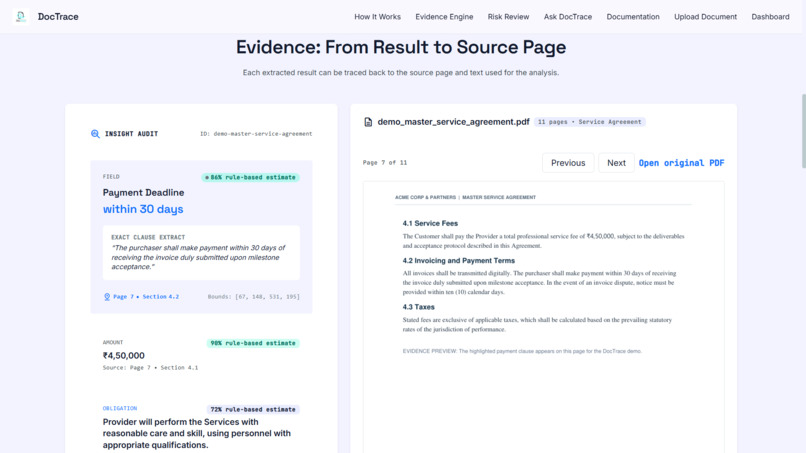Click the PDF file icon beside demo_master_service_agreement.pdf

tap(368, 122)
